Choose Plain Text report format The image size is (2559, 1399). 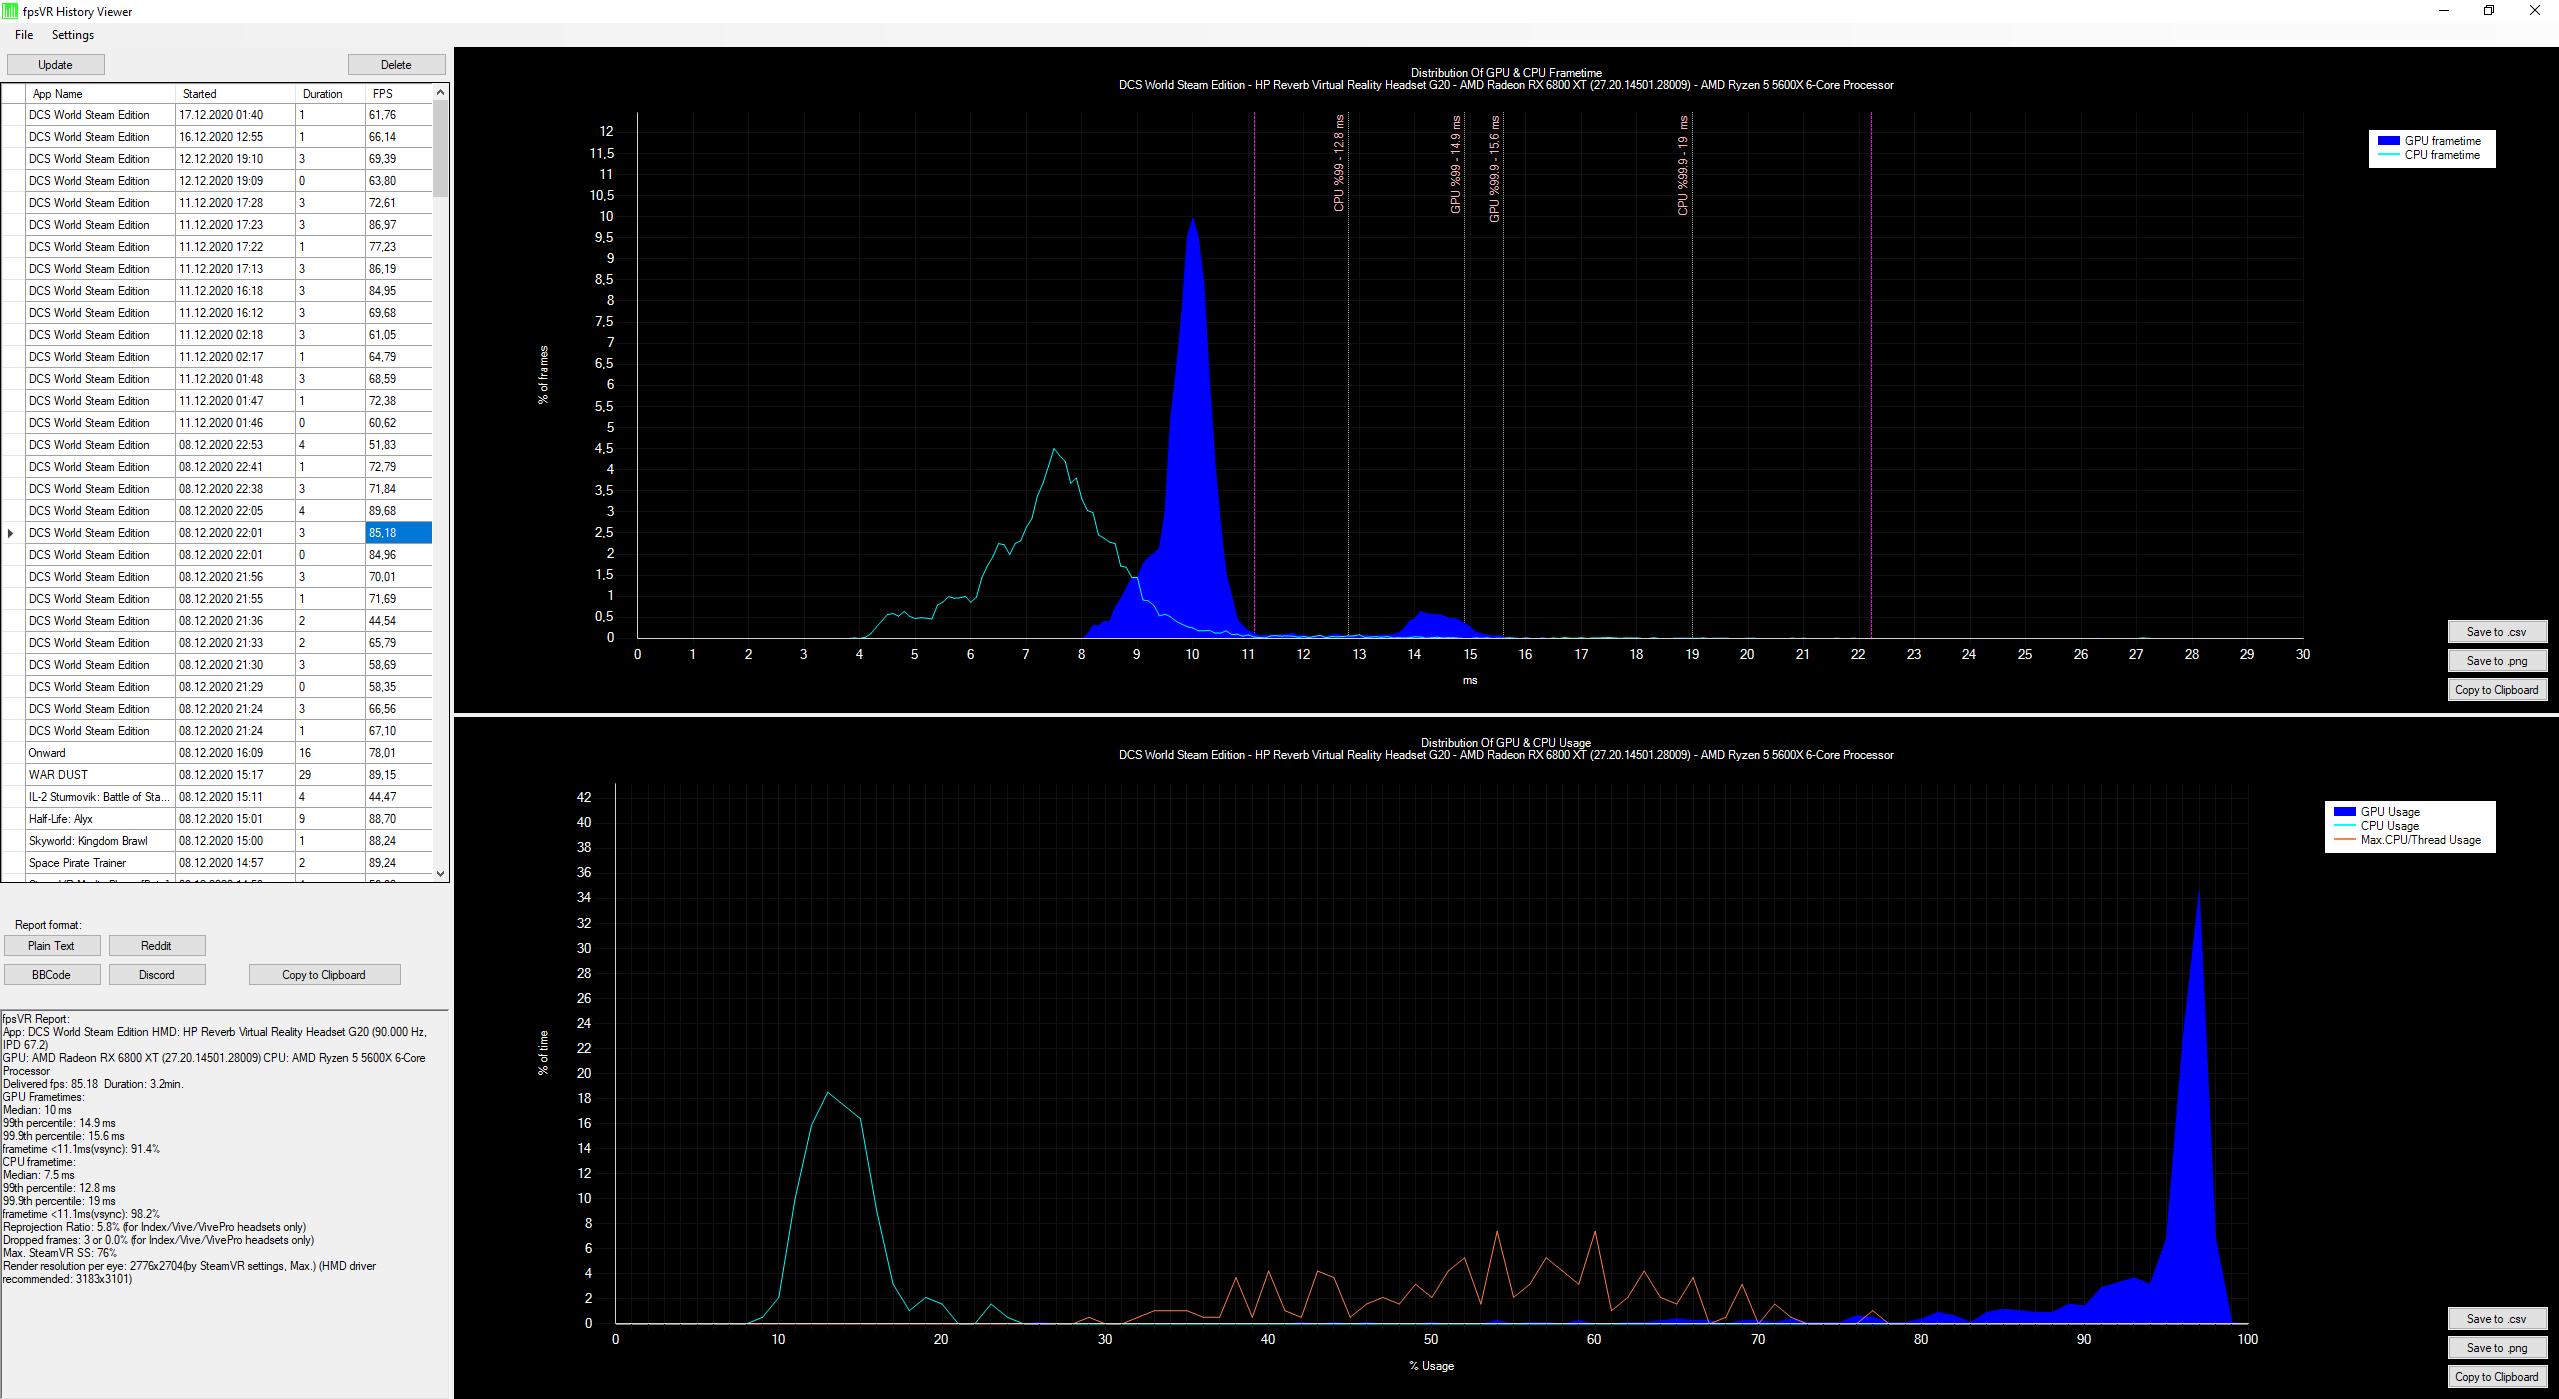coord(52,946)
